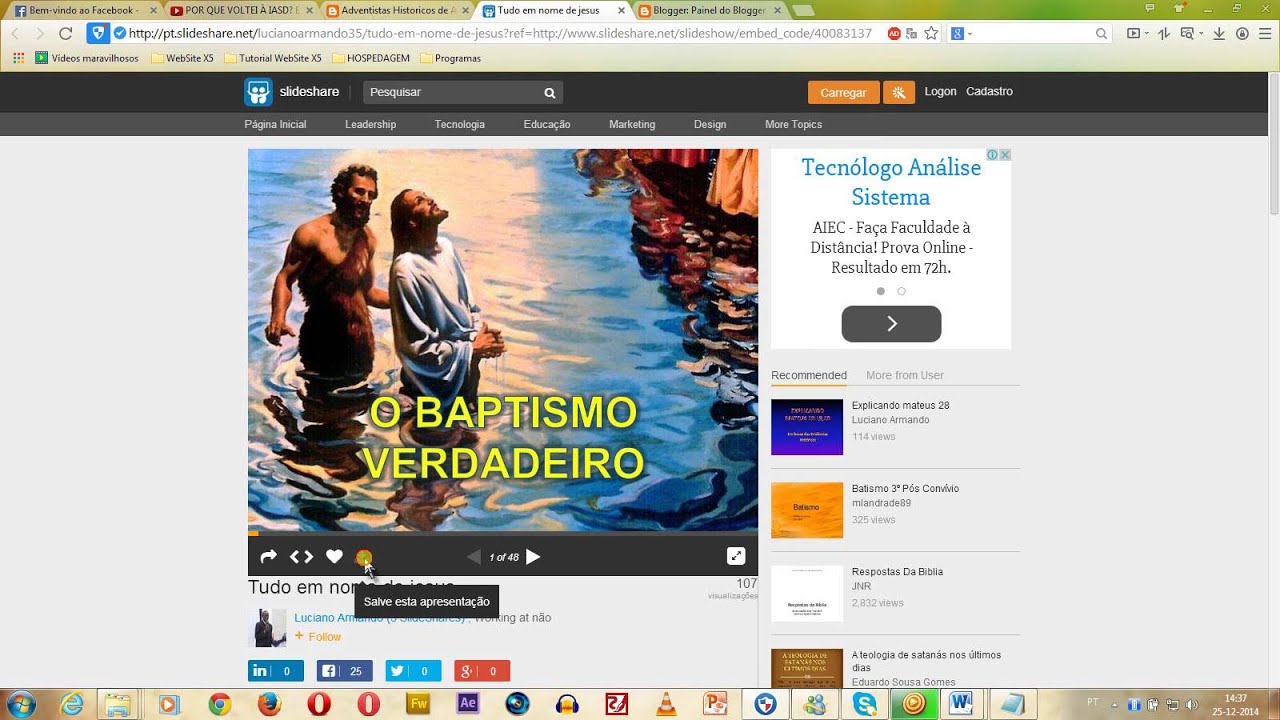Select the Recommended tab

click(808, 375)
